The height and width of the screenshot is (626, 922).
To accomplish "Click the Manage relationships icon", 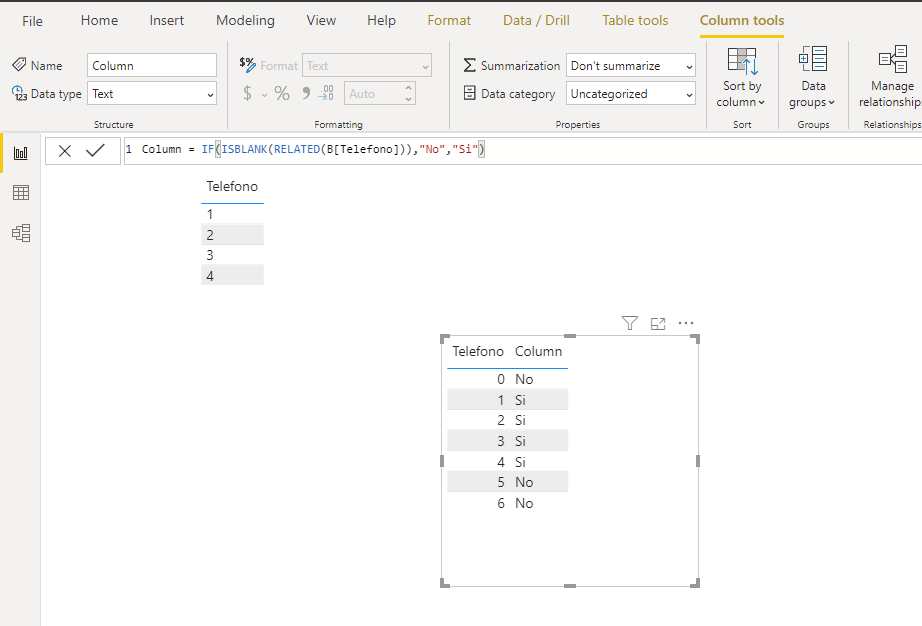I will tap(893, 59).
